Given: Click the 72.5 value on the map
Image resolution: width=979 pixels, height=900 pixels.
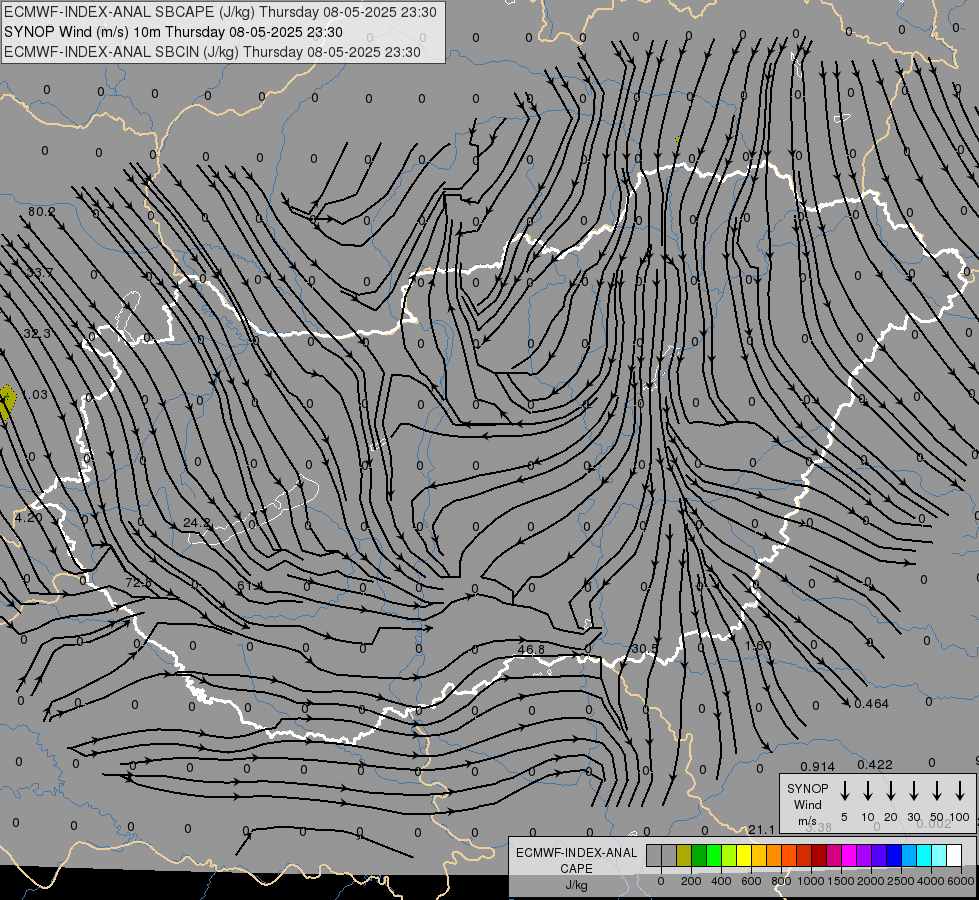Looking at the screenshot, I should (139, 583).
